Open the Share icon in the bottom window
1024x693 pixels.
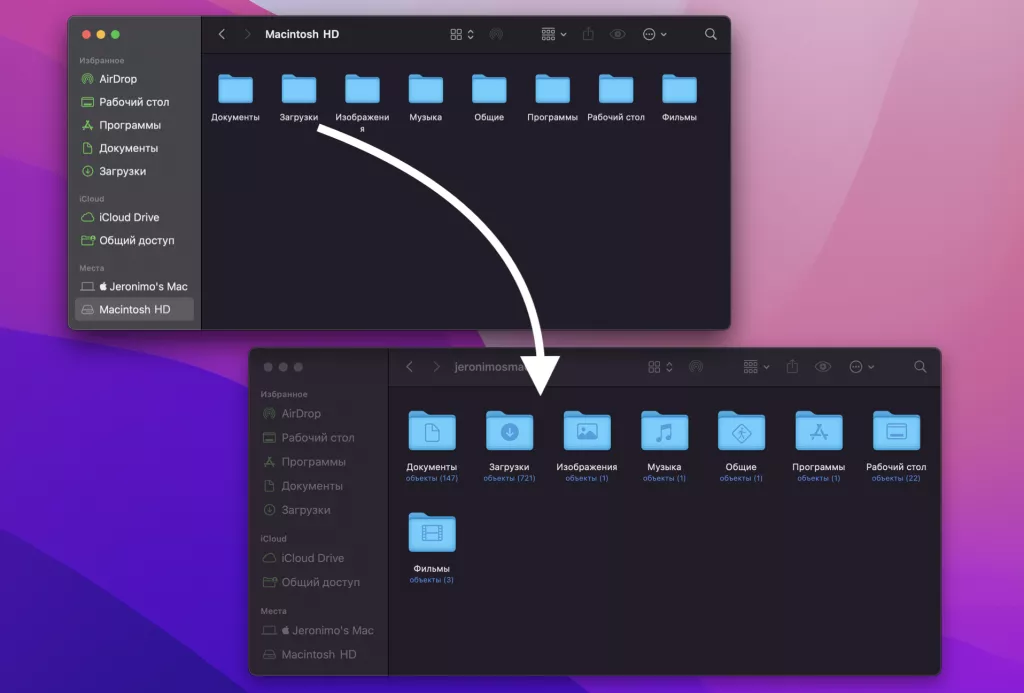[793, 367]
